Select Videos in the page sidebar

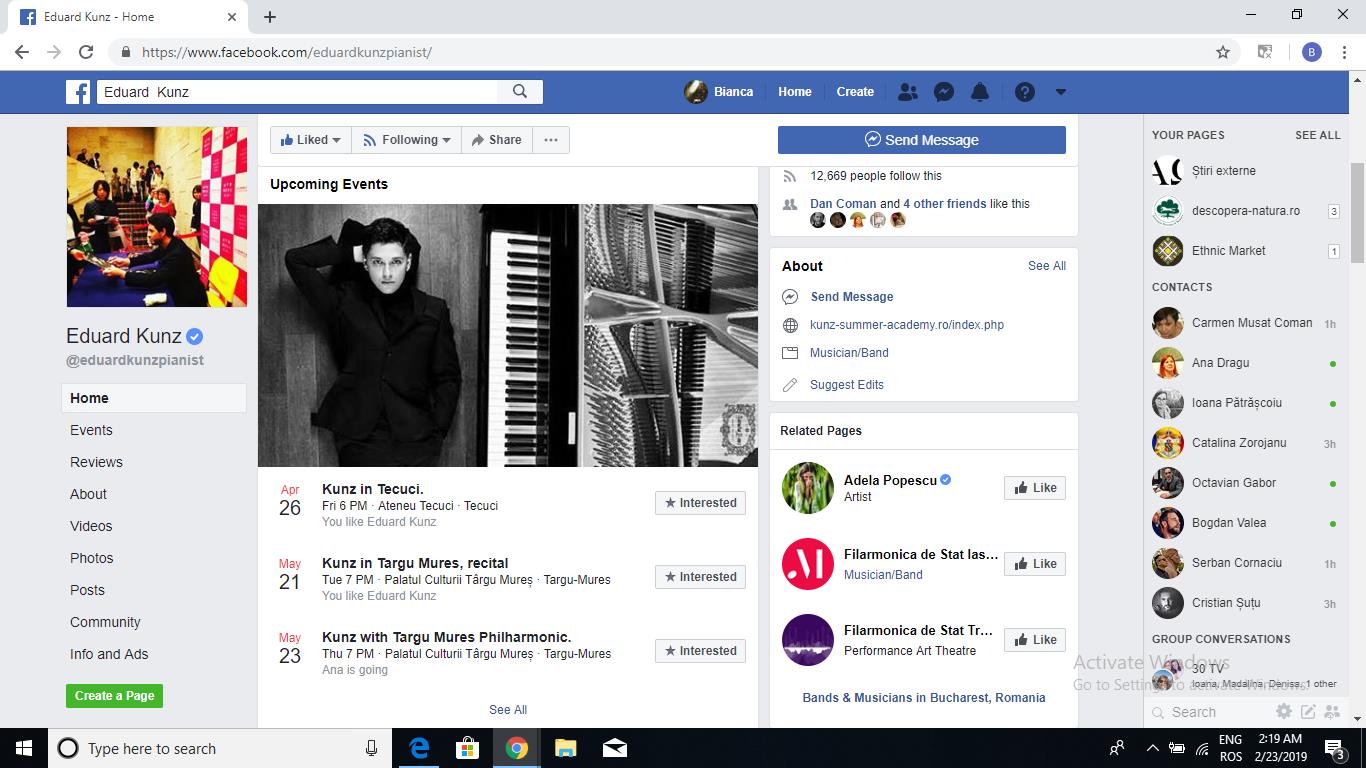click(x=91, y=526)
